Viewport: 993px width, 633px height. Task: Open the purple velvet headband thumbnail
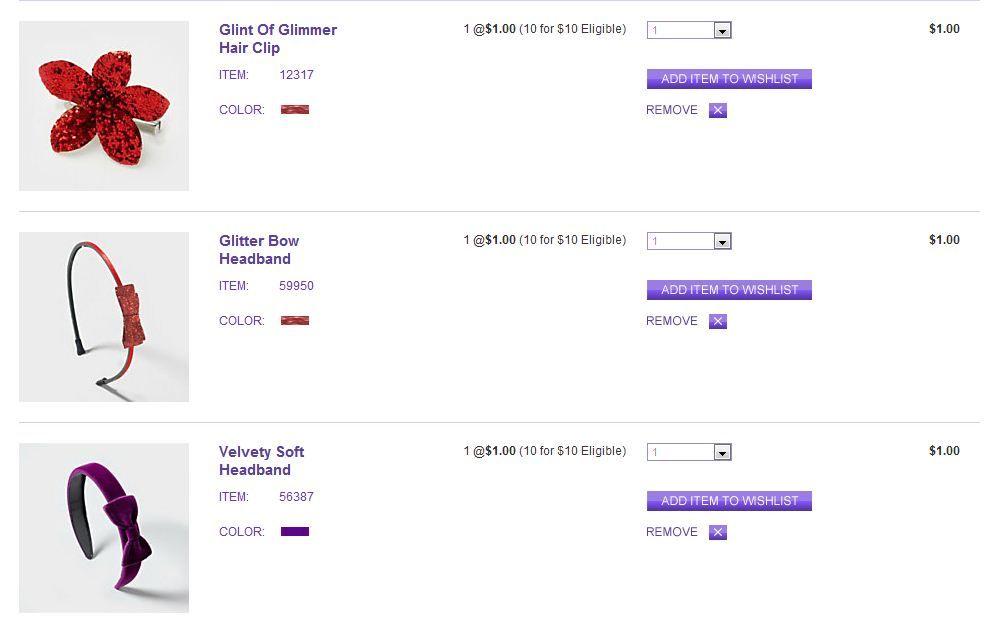104,528
